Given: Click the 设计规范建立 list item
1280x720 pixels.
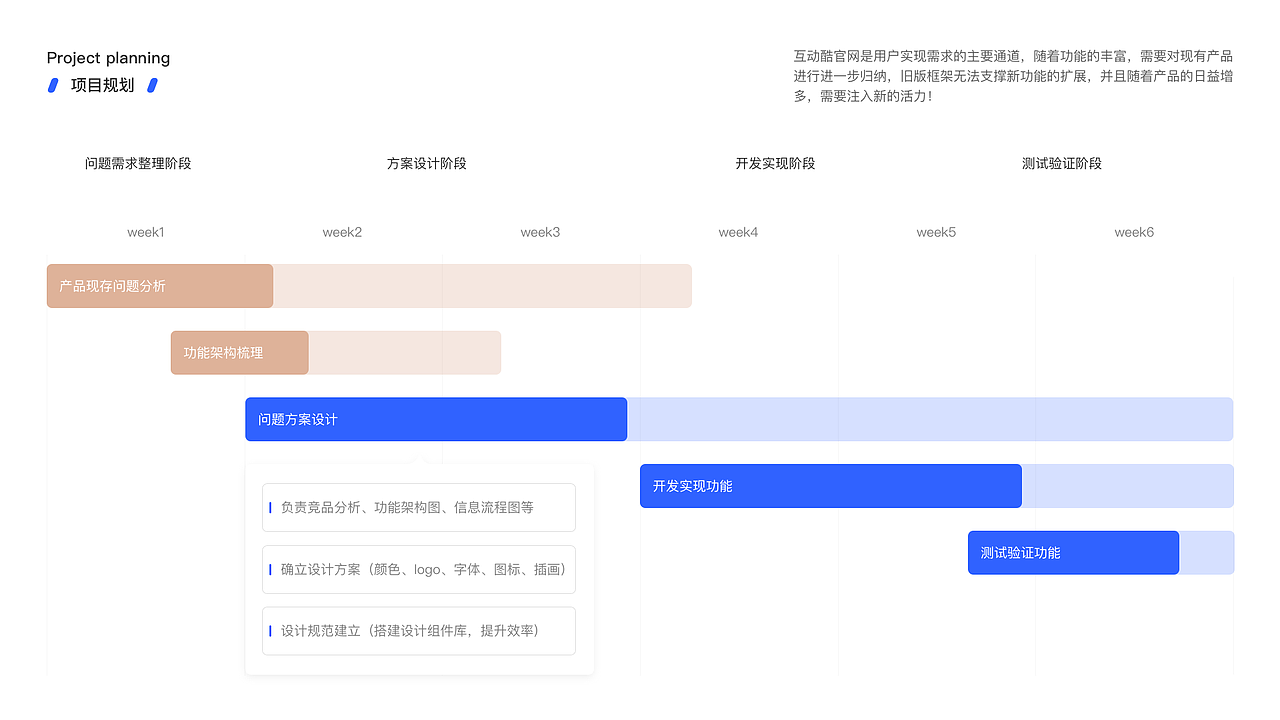Looking at the screenshot, I should click(x=419, y=631).
